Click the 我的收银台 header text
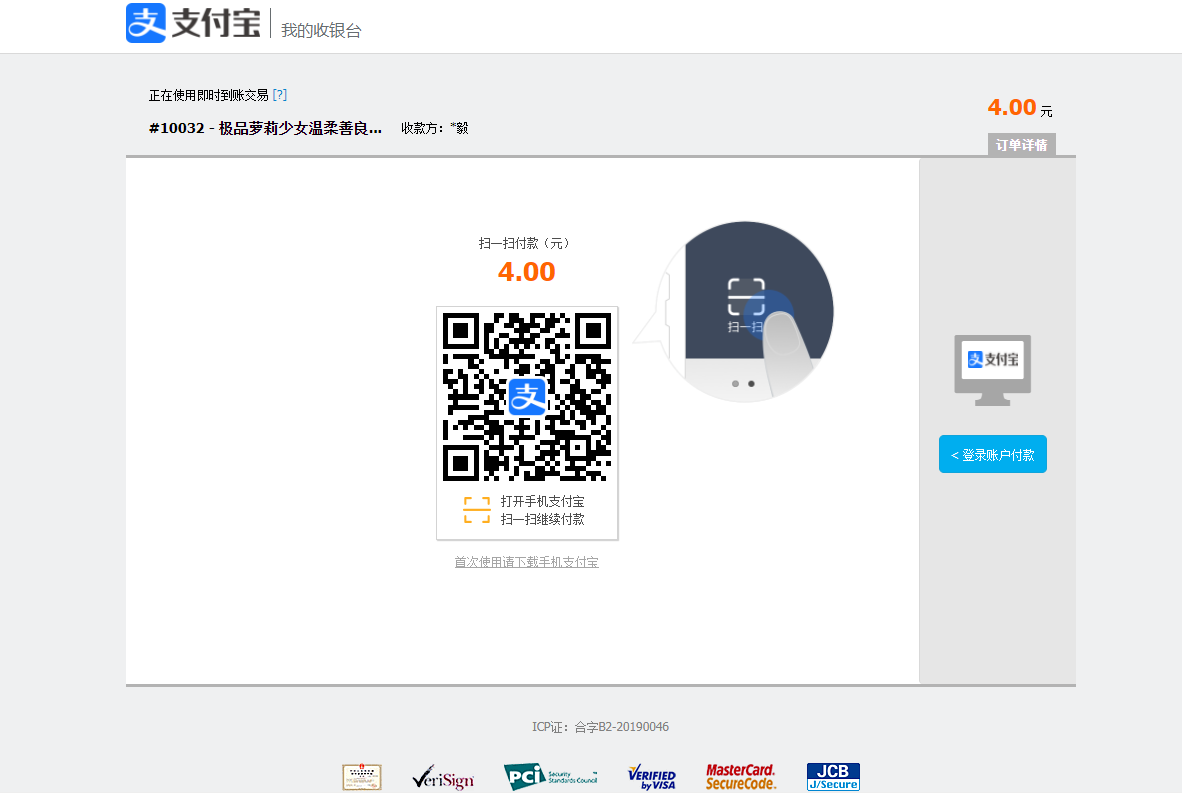The height and width of the screenshot is (796, 1182). pos(321,30)
